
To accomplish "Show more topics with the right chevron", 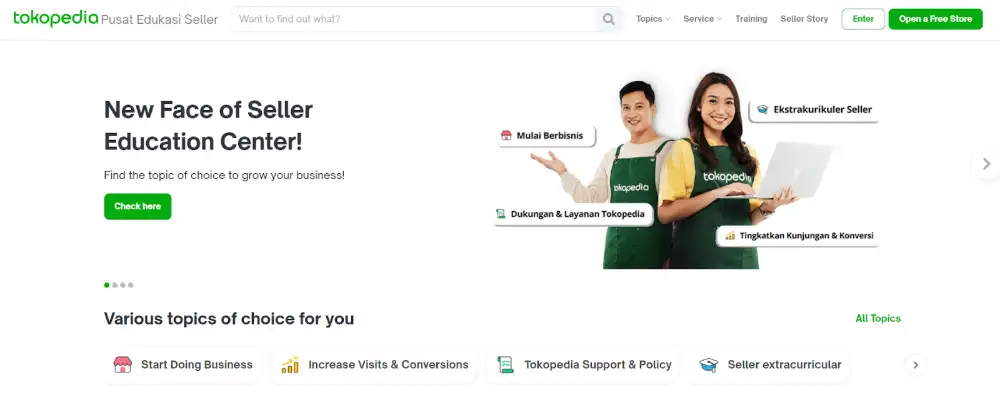I will pos(915,365).
